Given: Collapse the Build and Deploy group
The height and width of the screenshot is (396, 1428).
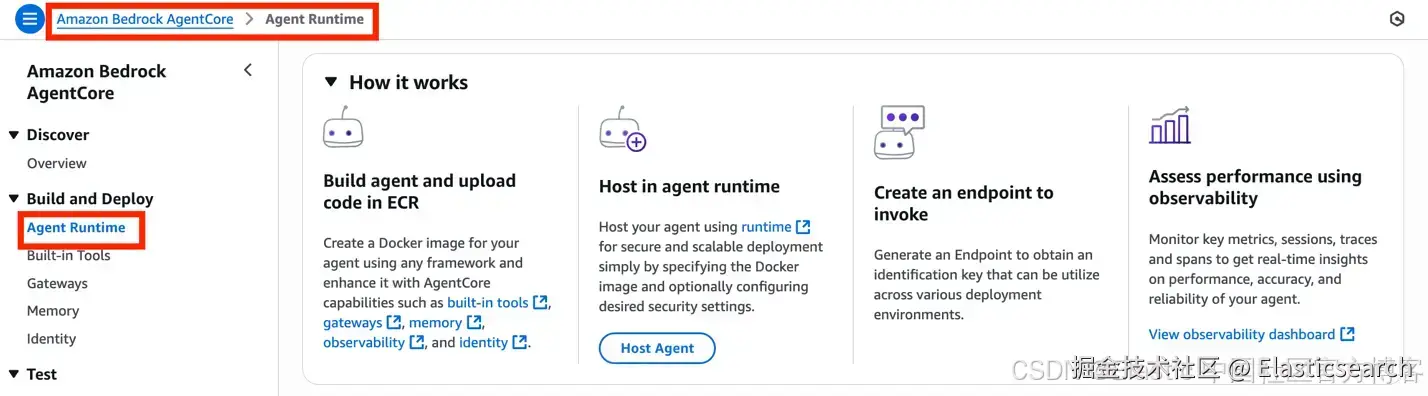Looking at the screenshot, I should 14,199.
